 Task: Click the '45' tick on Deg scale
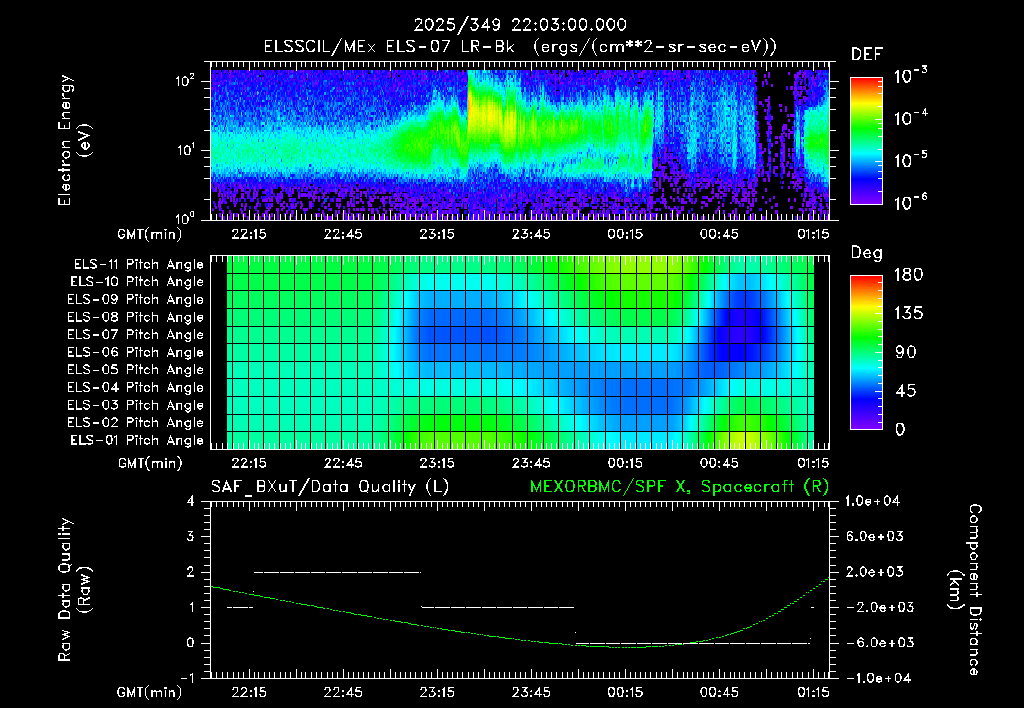906,391
